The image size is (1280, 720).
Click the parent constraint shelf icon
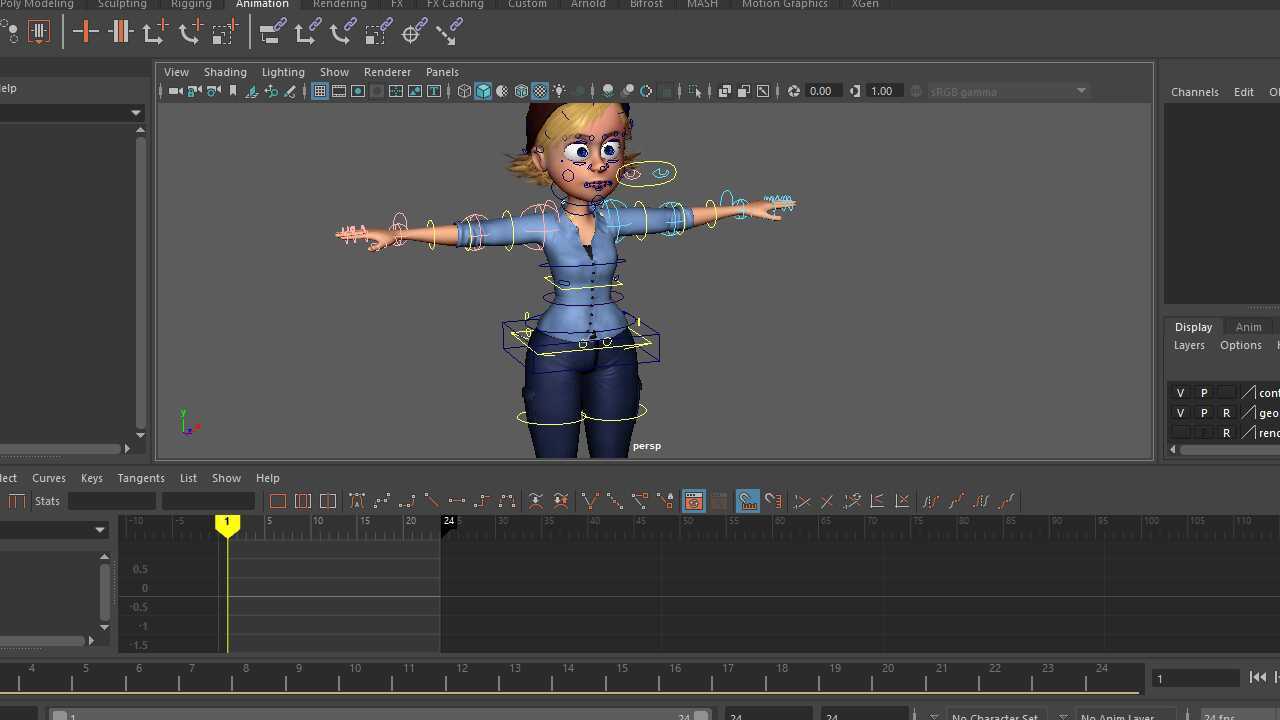click(x=271, y=33)
